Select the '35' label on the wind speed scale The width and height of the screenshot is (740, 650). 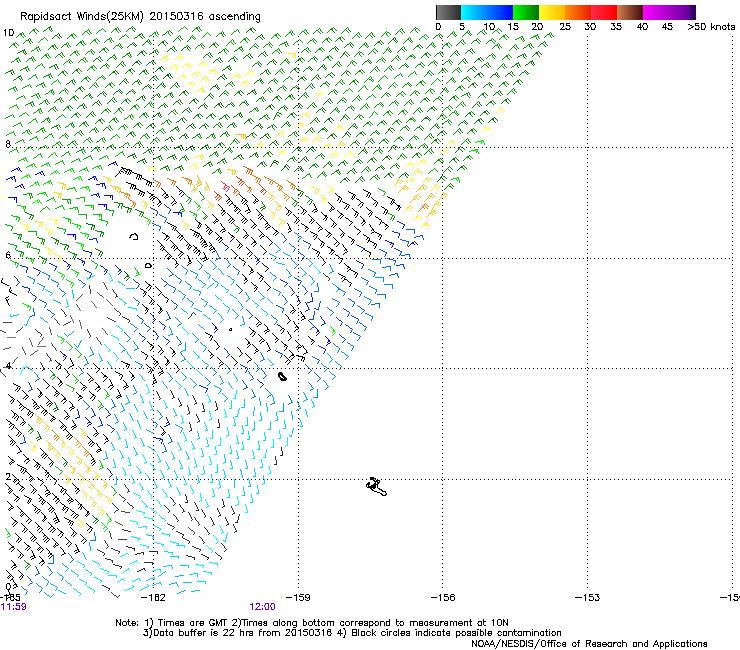[x=616, y=27]
